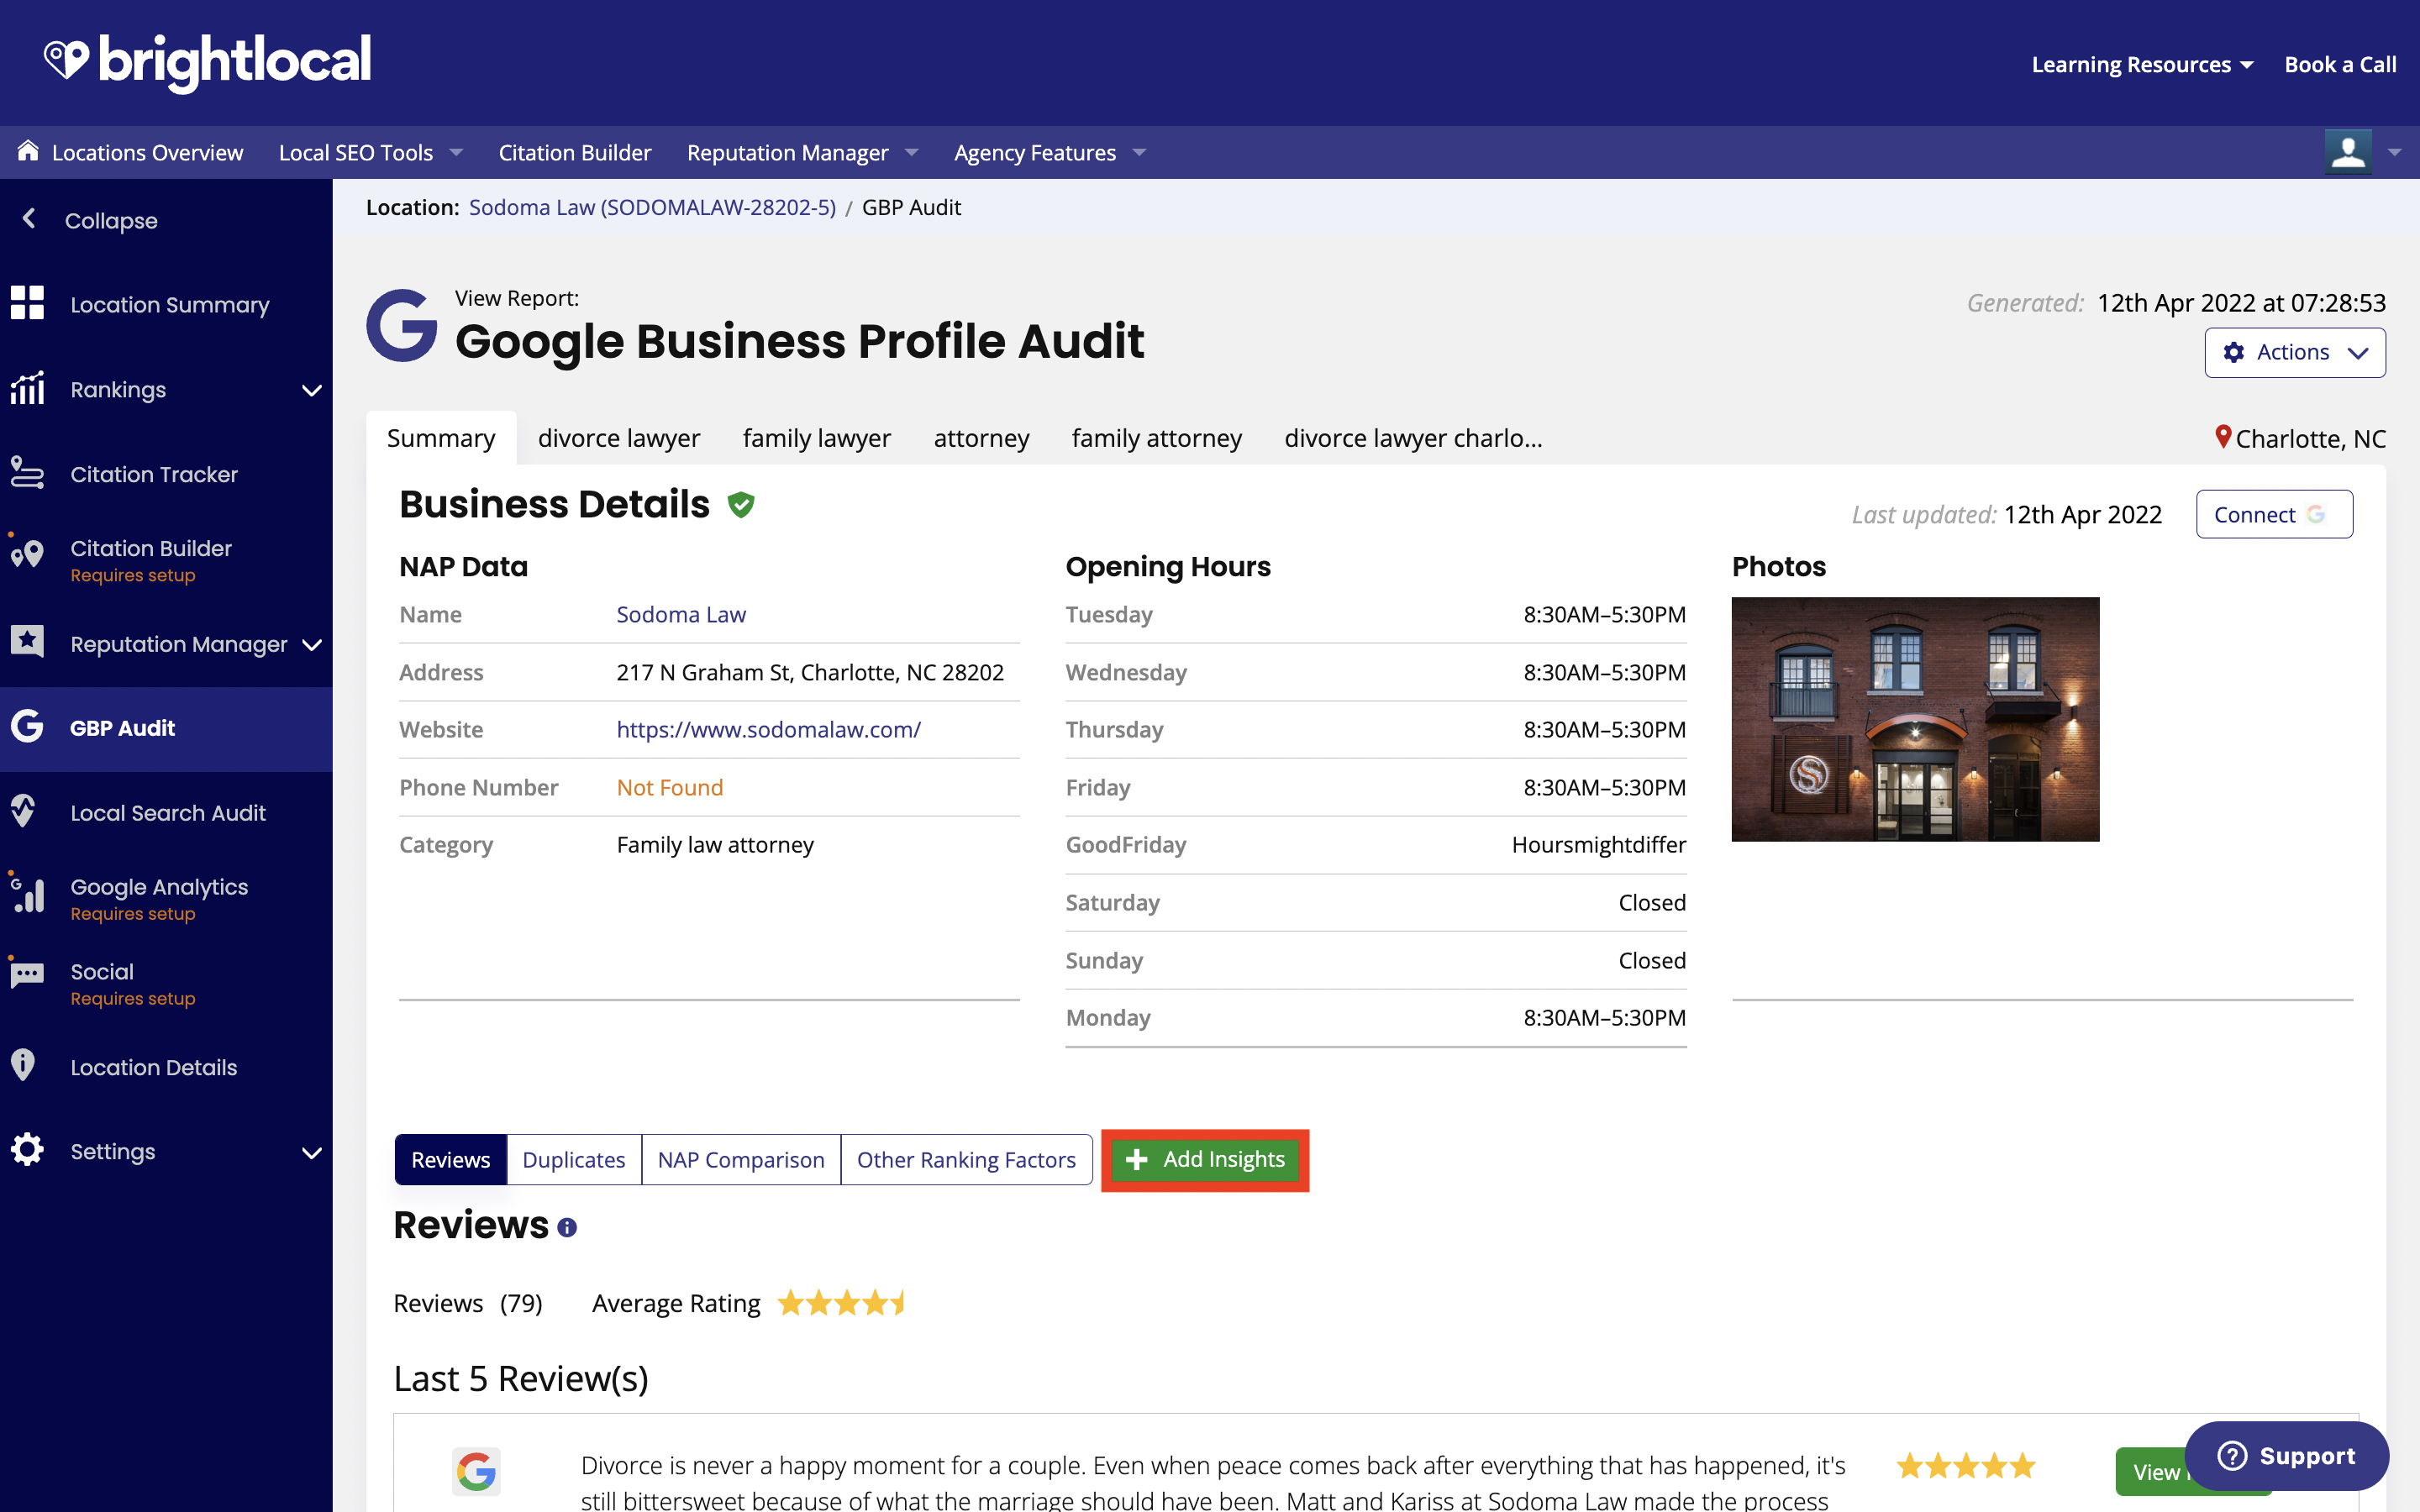Click the Google logo on the first review

coord(476,1471)
